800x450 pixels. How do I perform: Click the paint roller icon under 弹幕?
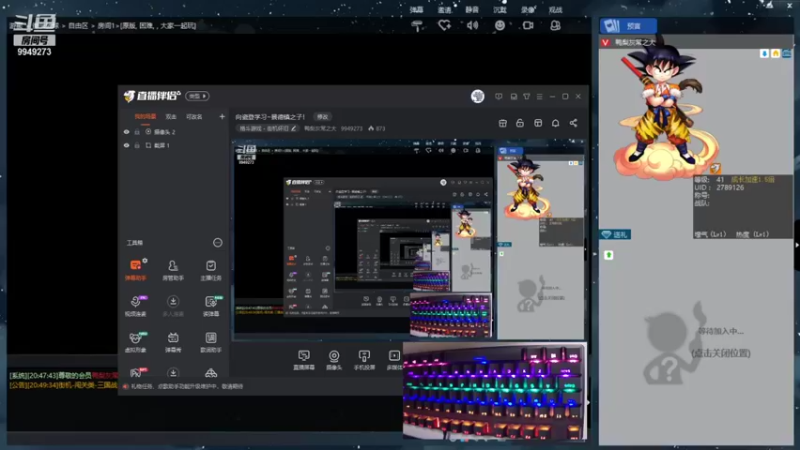[x=417, y=26]
